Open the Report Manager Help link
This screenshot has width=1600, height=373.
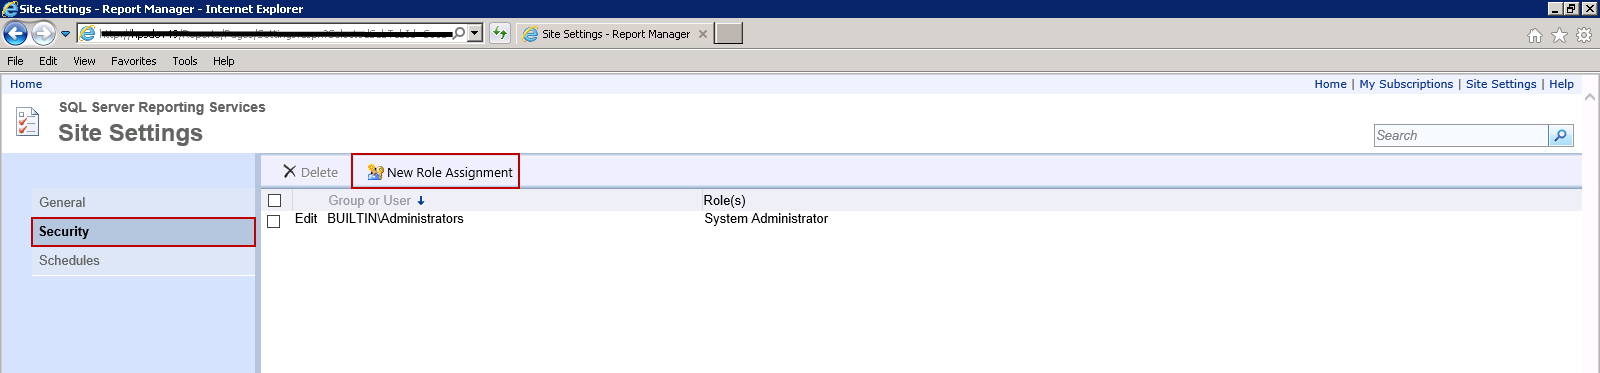click(1561, 84)
